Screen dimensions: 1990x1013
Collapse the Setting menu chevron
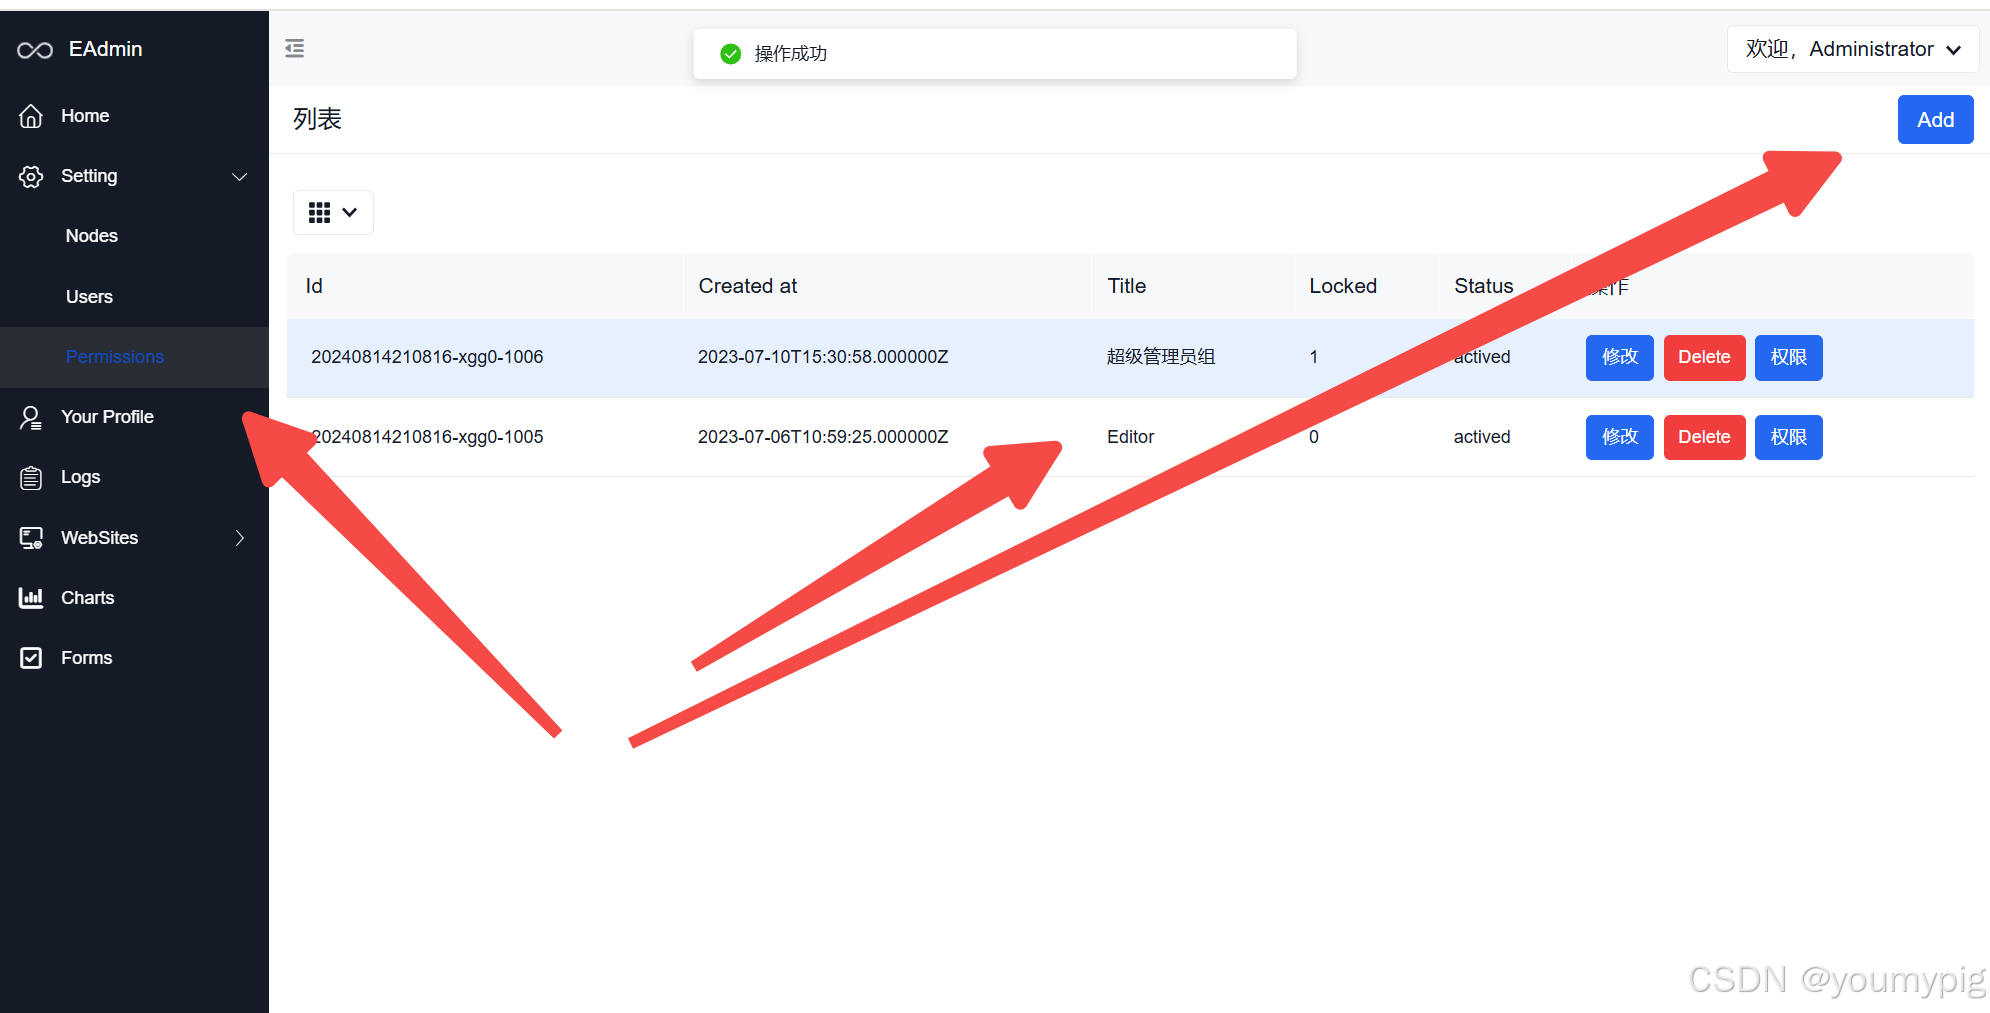pos(239,177)
